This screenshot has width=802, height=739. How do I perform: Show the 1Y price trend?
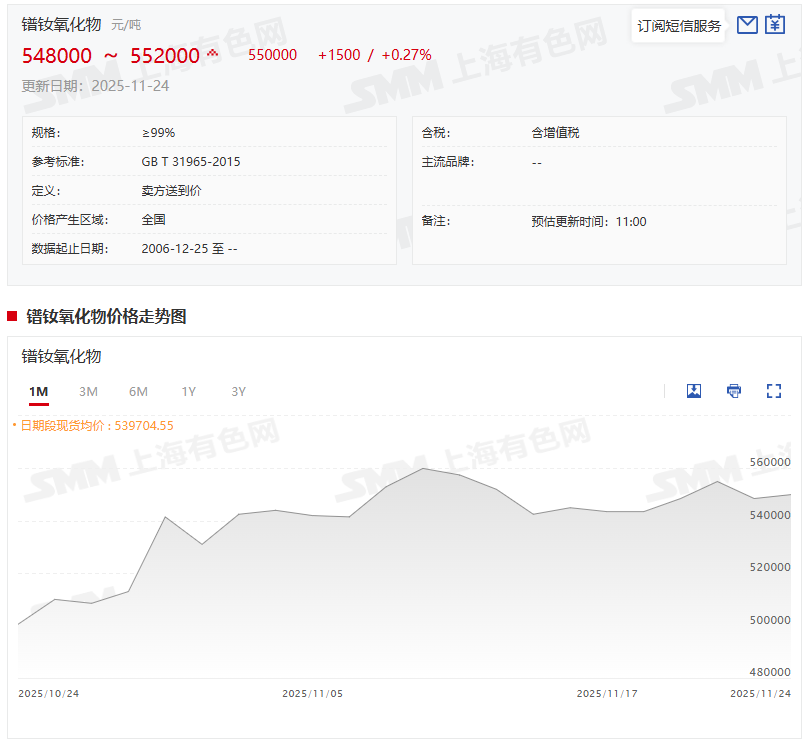(x=188, y=392)
